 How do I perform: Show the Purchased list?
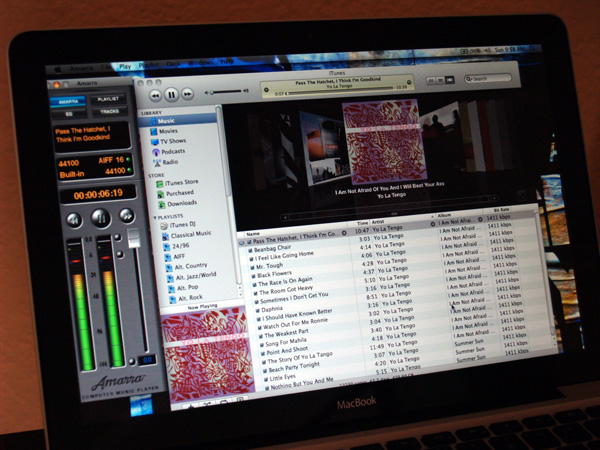176,193
